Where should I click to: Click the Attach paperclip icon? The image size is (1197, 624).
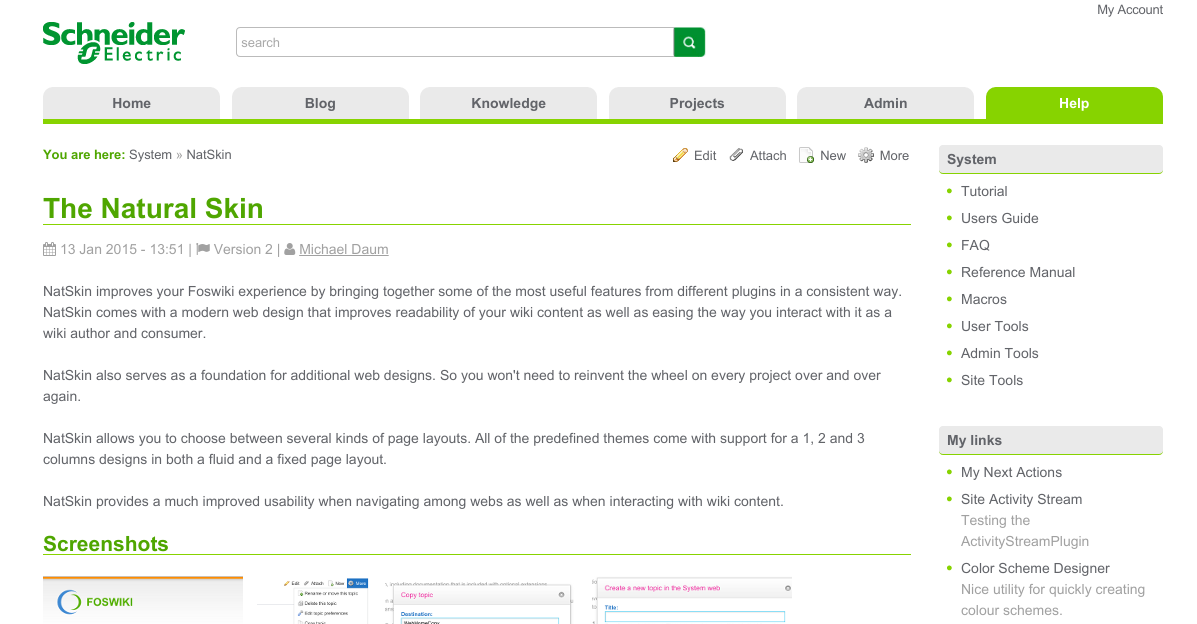tap(737, 155)
